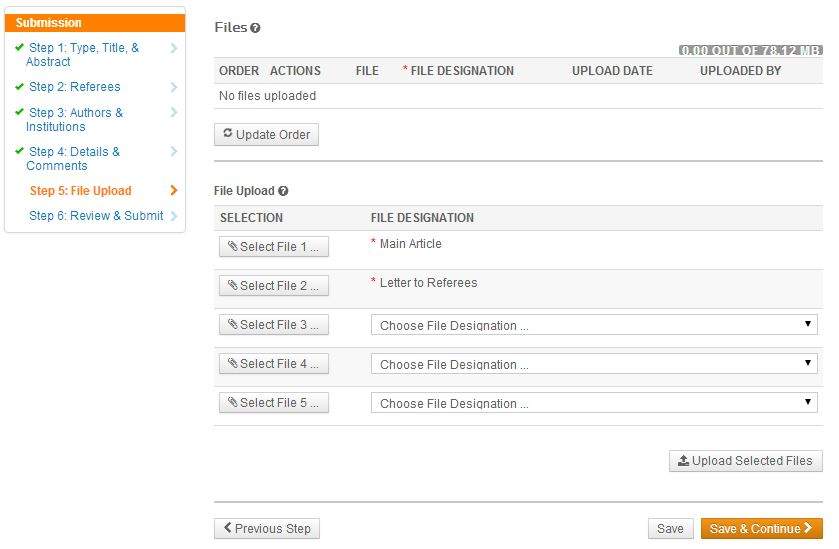Go to the Previous Step

267,529
